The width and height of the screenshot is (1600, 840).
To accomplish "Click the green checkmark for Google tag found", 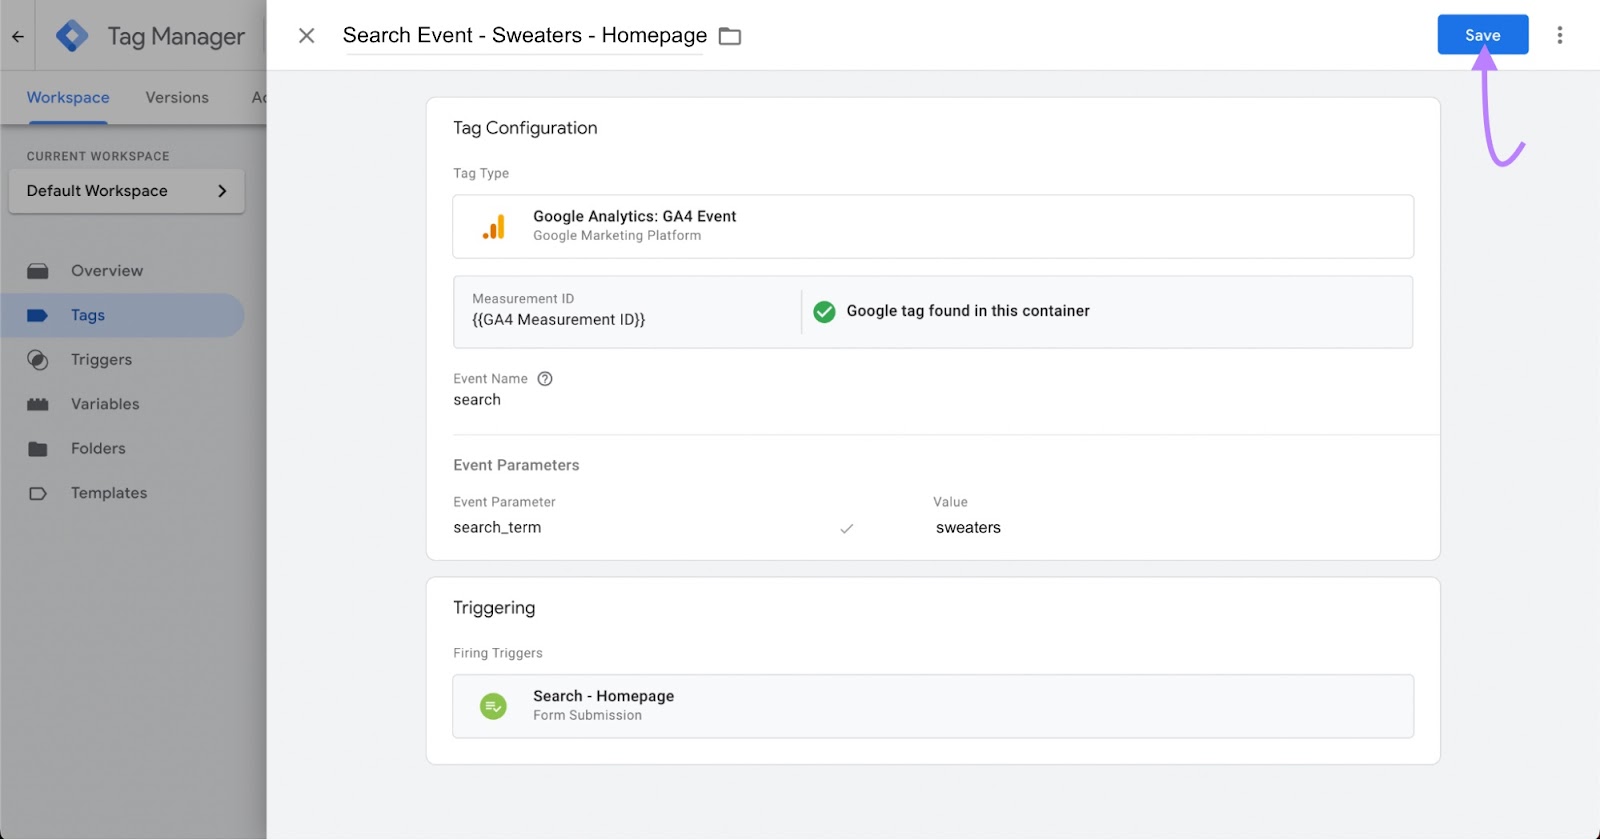I will (x=824, y=312).
